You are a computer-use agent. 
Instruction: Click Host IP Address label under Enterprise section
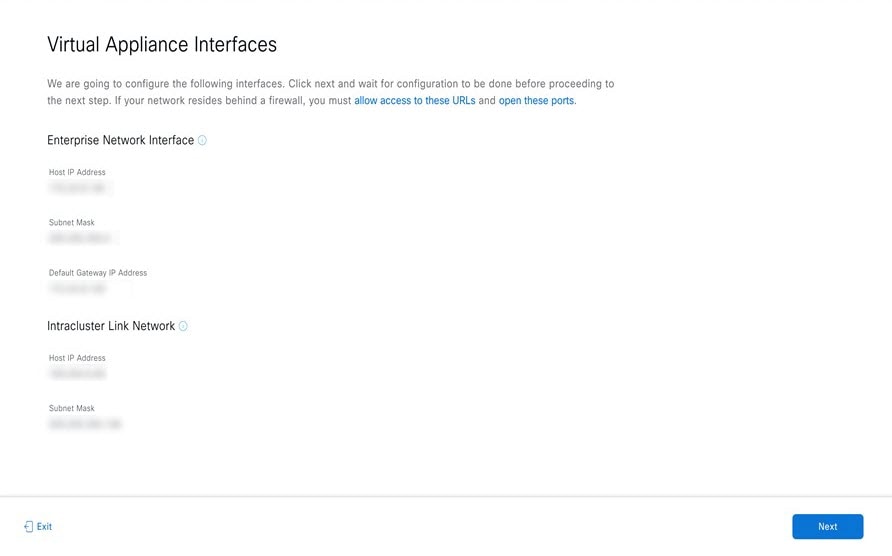pyautogui.click(x=77, y=172)
